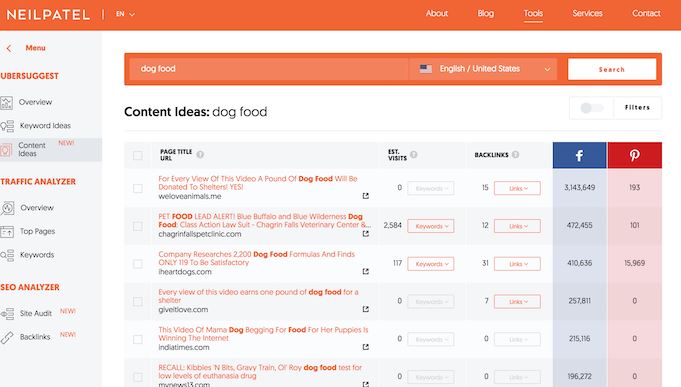The height and width of the screenshot is (387, 681).
Task: Select the Content Ideas sidebar icon
Action: (6, 150)
